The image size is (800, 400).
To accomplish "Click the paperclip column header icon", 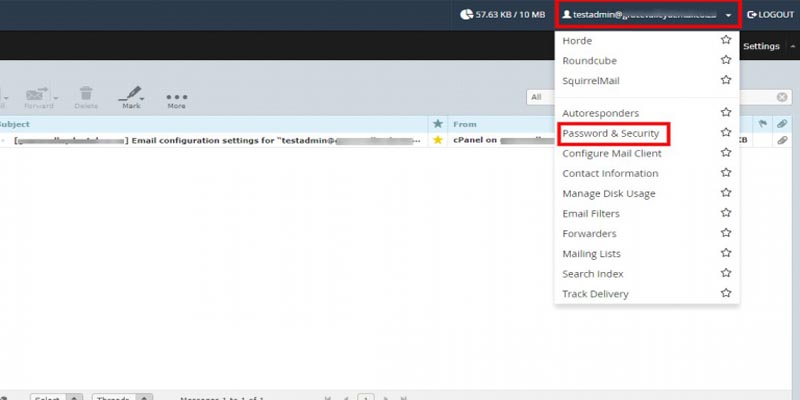I will tap(782, 123).
